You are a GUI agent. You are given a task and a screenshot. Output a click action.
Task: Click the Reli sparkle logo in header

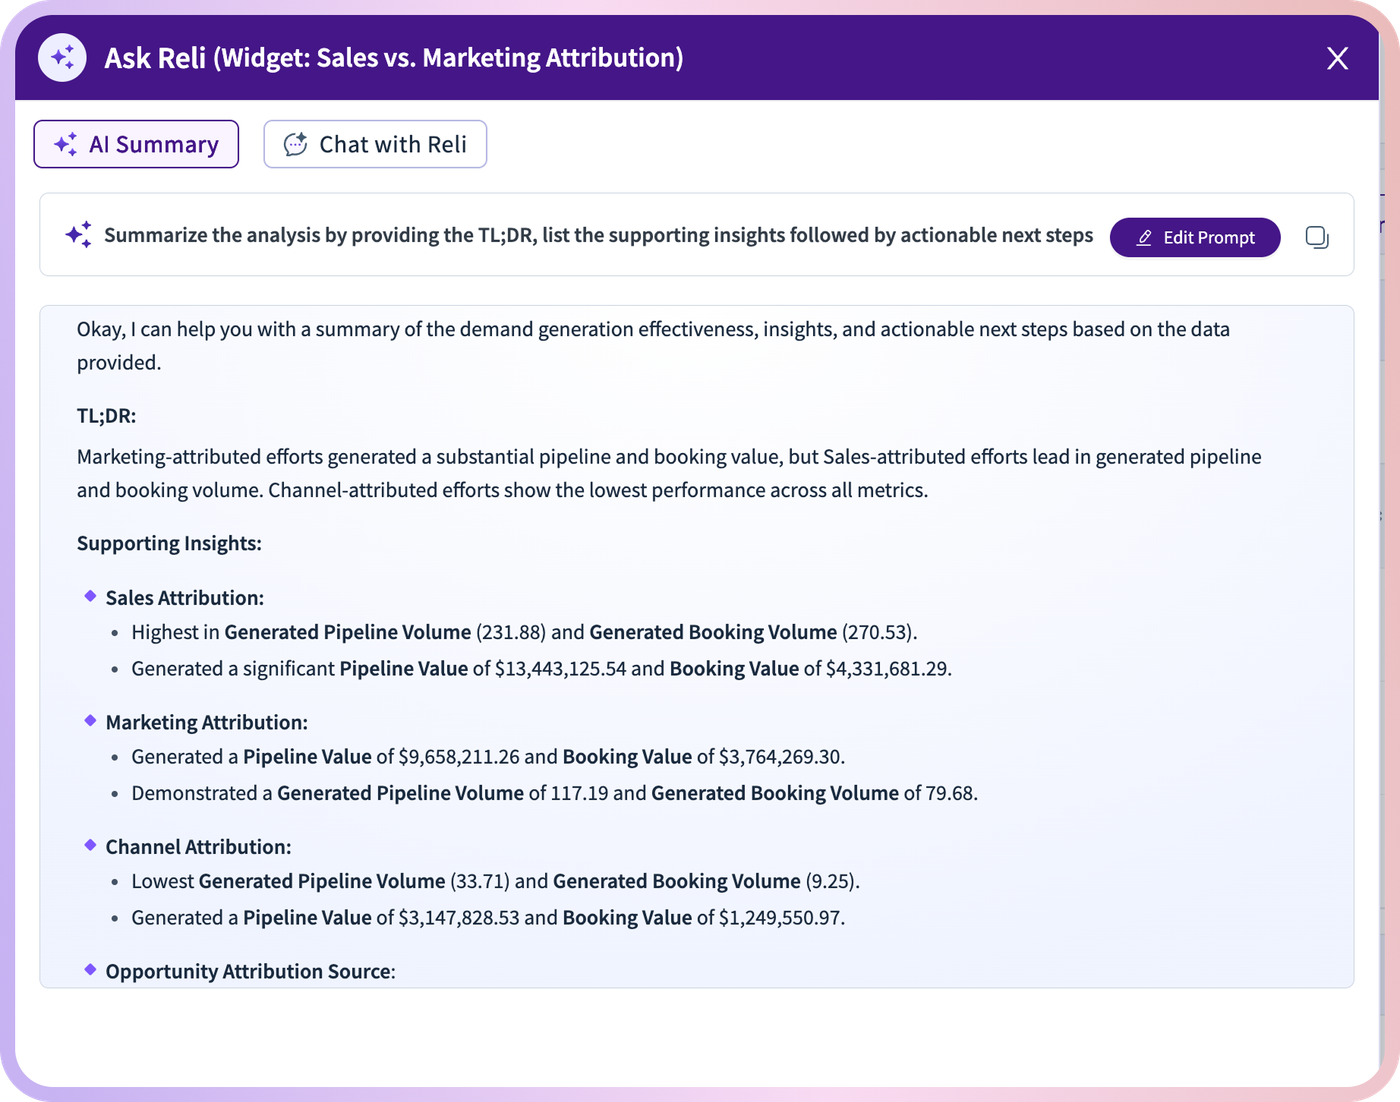pos(62,58)
